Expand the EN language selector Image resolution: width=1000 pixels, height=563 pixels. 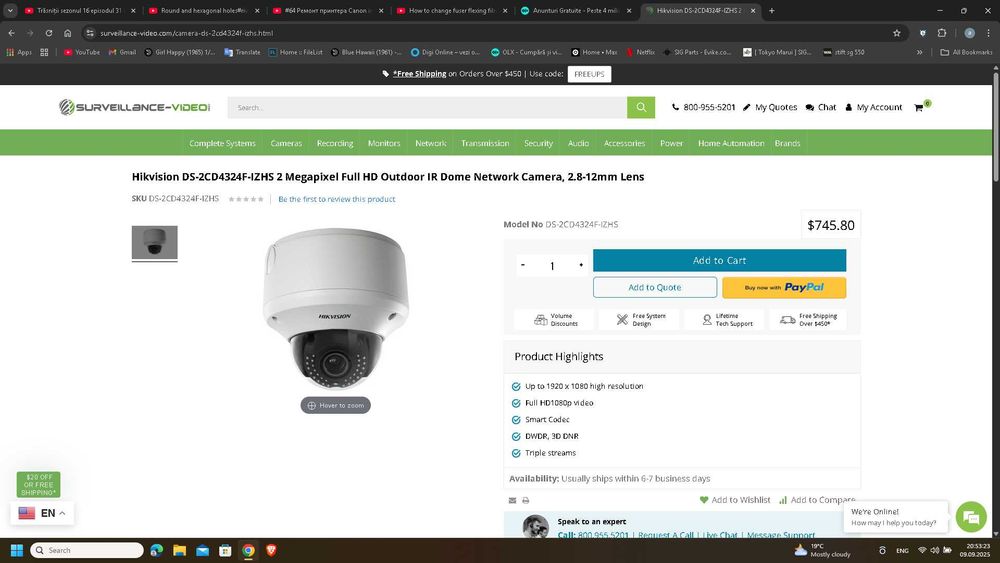[x=42, y=513]
